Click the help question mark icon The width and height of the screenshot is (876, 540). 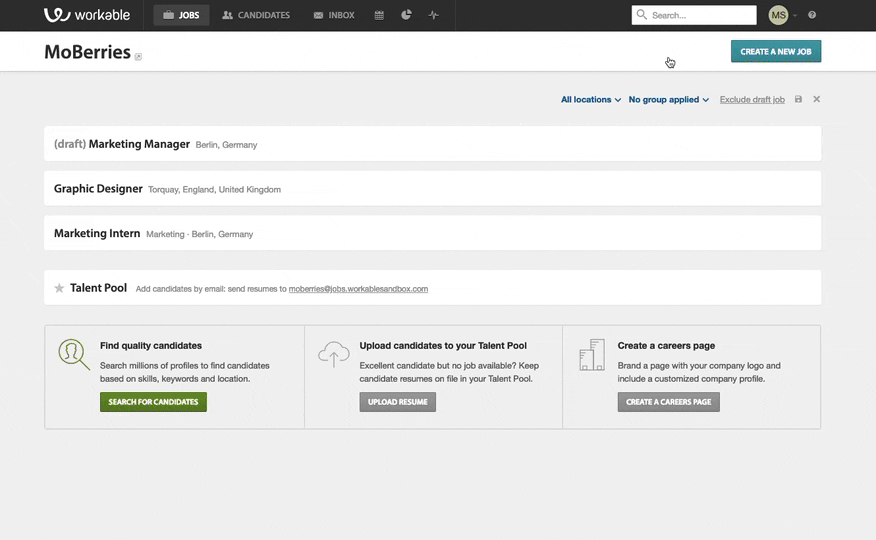812,15
